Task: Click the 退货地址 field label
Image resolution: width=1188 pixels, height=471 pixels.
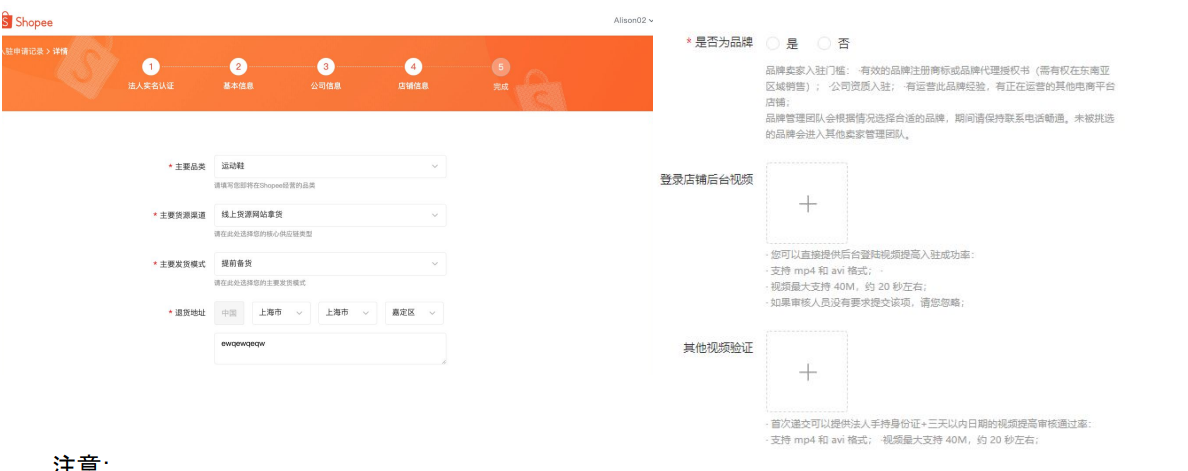Action: 189,313
